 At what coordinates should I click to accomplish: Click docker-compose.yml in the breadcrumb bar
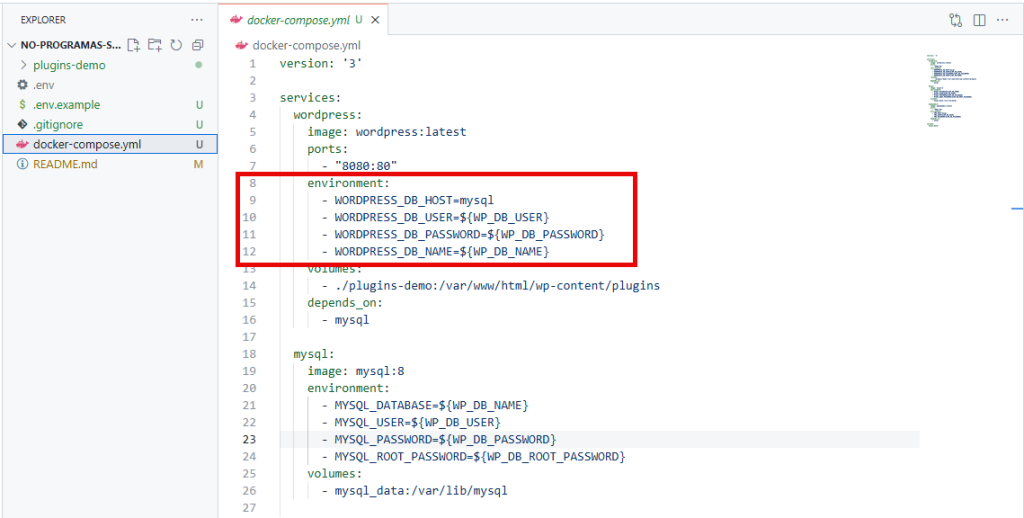pyautogui.click(x=298, y=45)
